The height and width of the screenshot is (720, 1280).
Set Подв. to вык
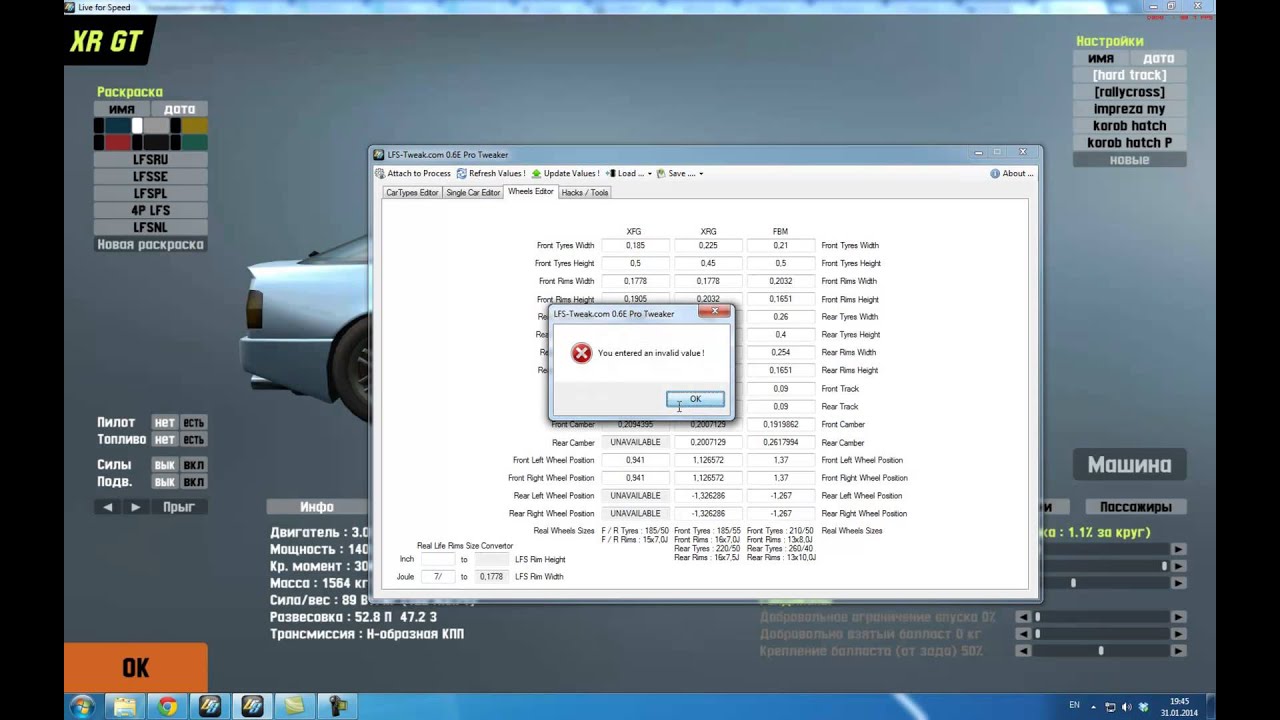pyautogui.click(x=165, y=482)
